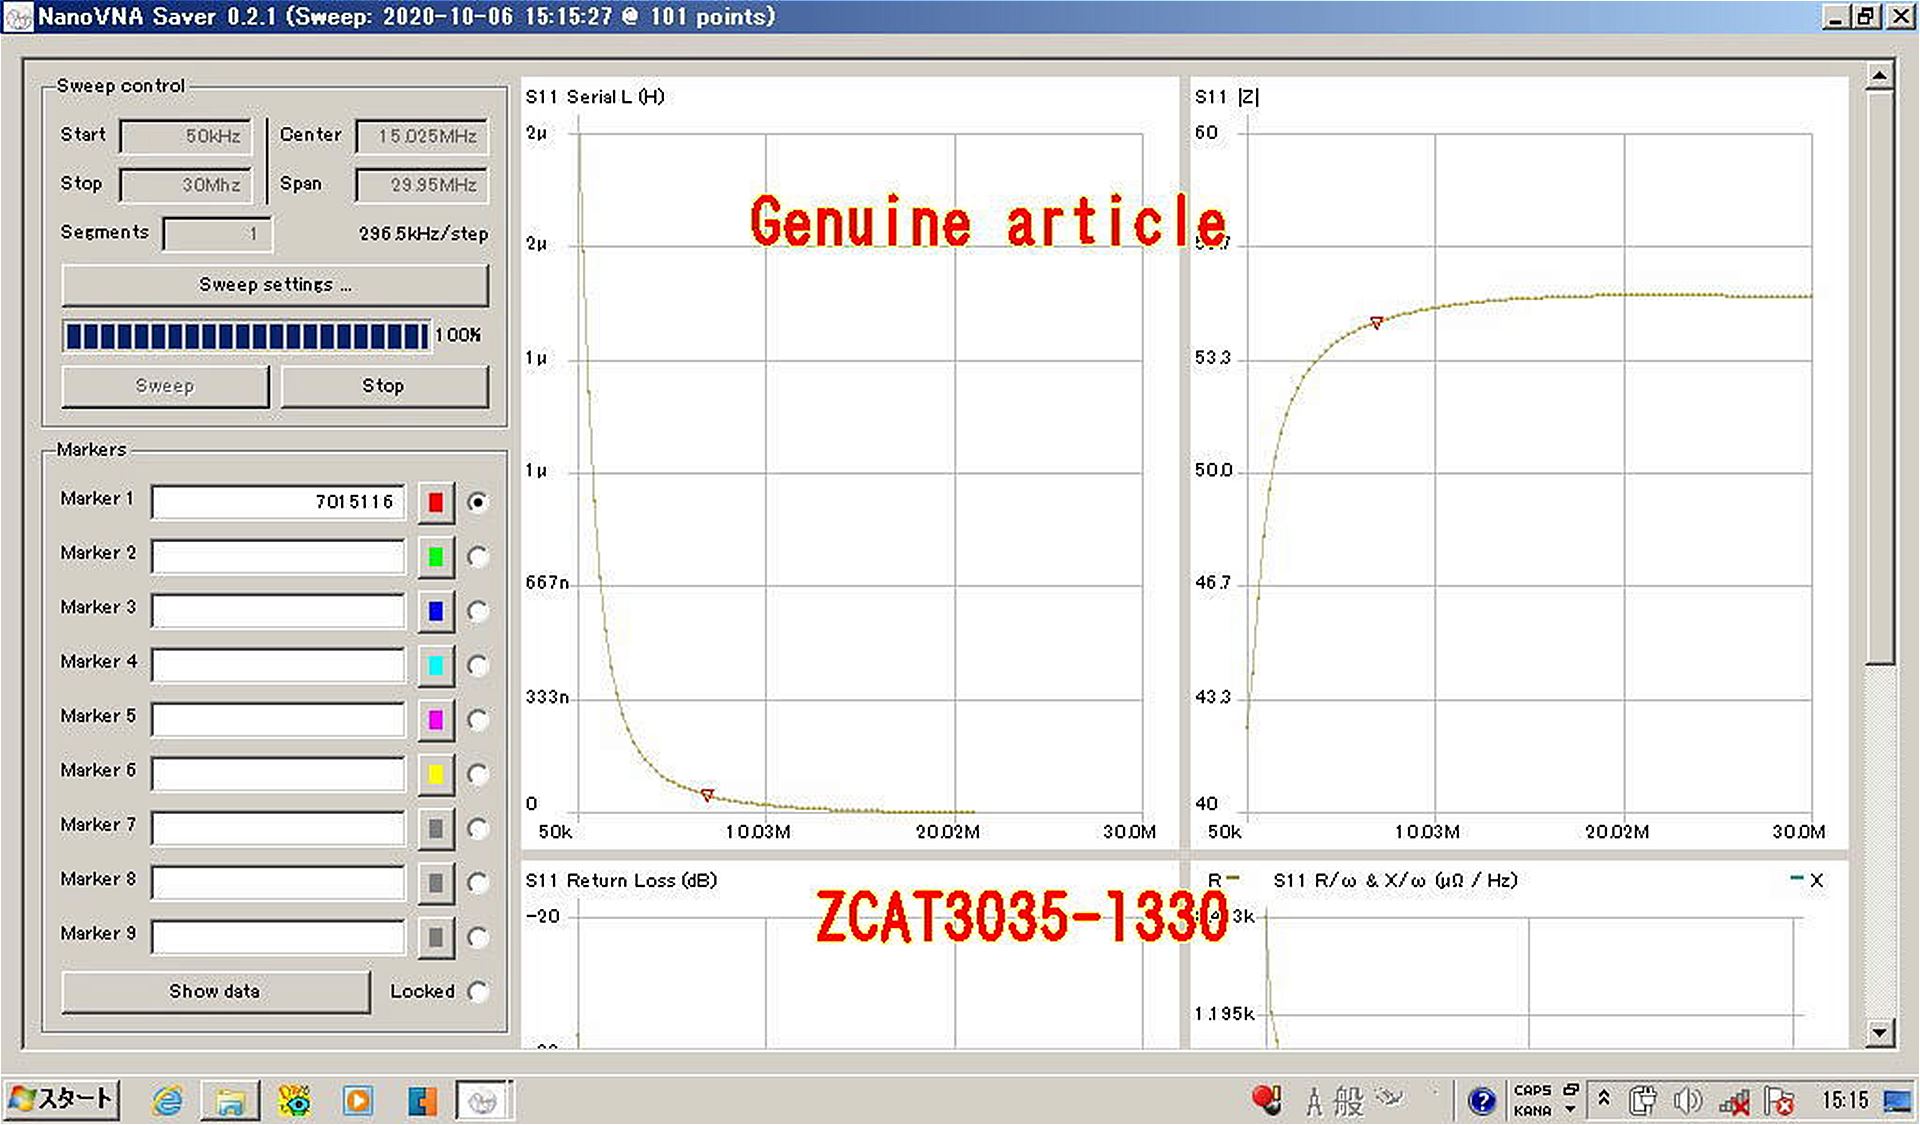
Task: Select Marker 6 radio button
Action: click(478, 774)
